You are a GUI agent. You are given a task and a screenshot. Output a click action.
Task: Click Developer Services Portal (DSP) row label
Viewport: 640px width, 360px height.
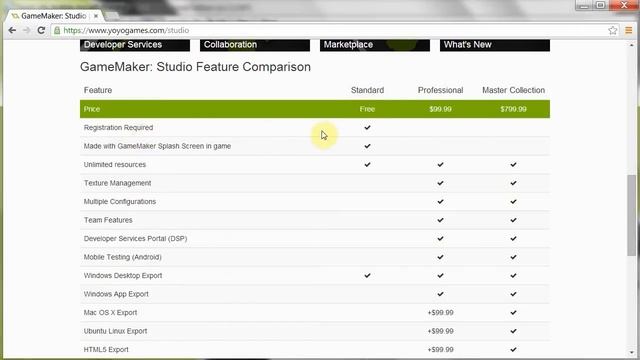pyautogui.click(x=136, y=239)
